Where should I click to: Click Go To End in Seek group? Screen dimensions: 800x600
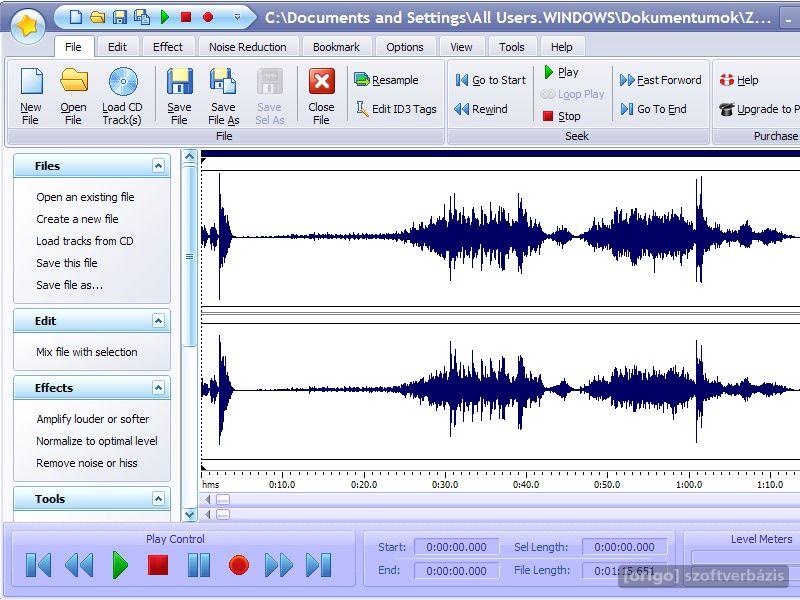[654, 109]
